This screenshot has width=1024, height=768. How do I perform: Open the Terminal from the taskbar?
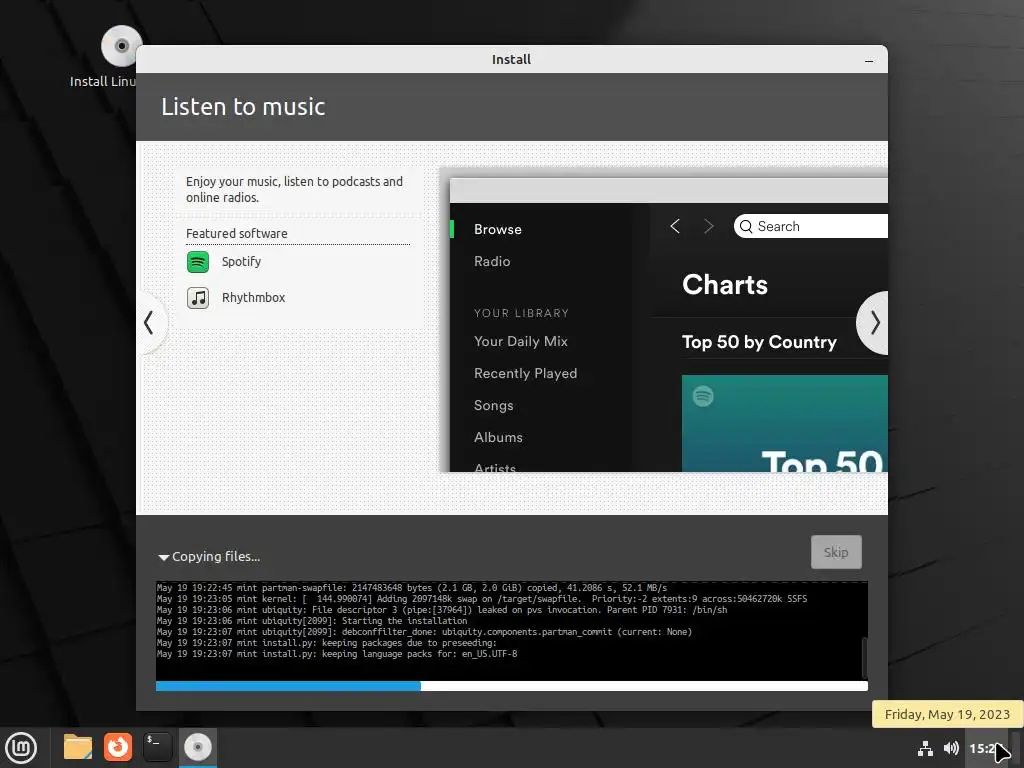click(157, 747)
